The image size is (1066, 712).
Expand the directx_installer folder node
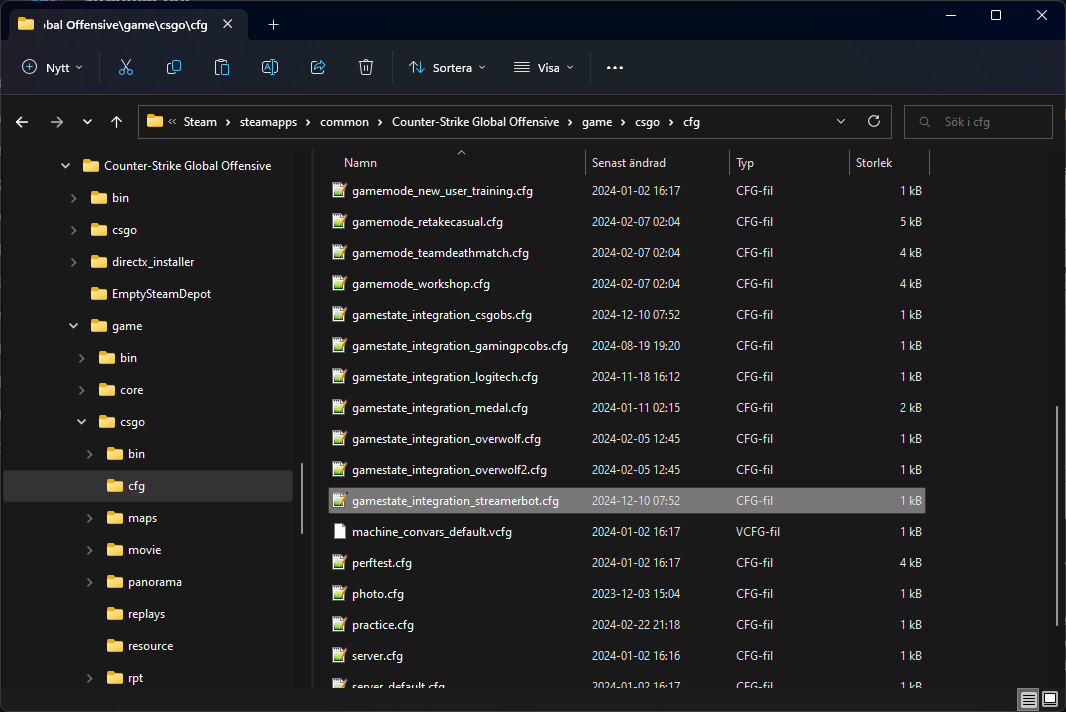coord(74,262)
